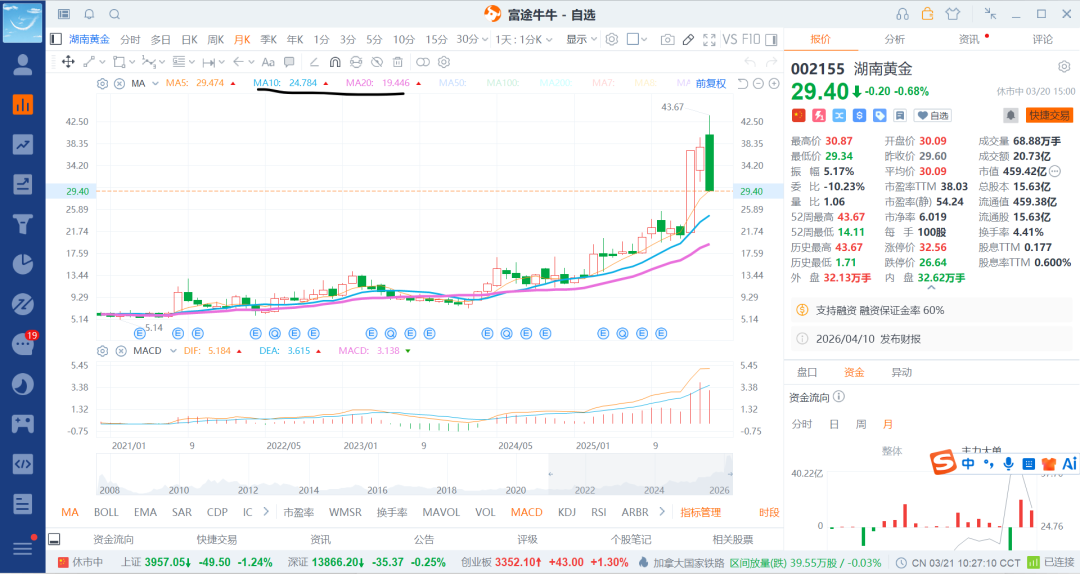Click the first E earnings marker under the chart

tap(140, 334)
